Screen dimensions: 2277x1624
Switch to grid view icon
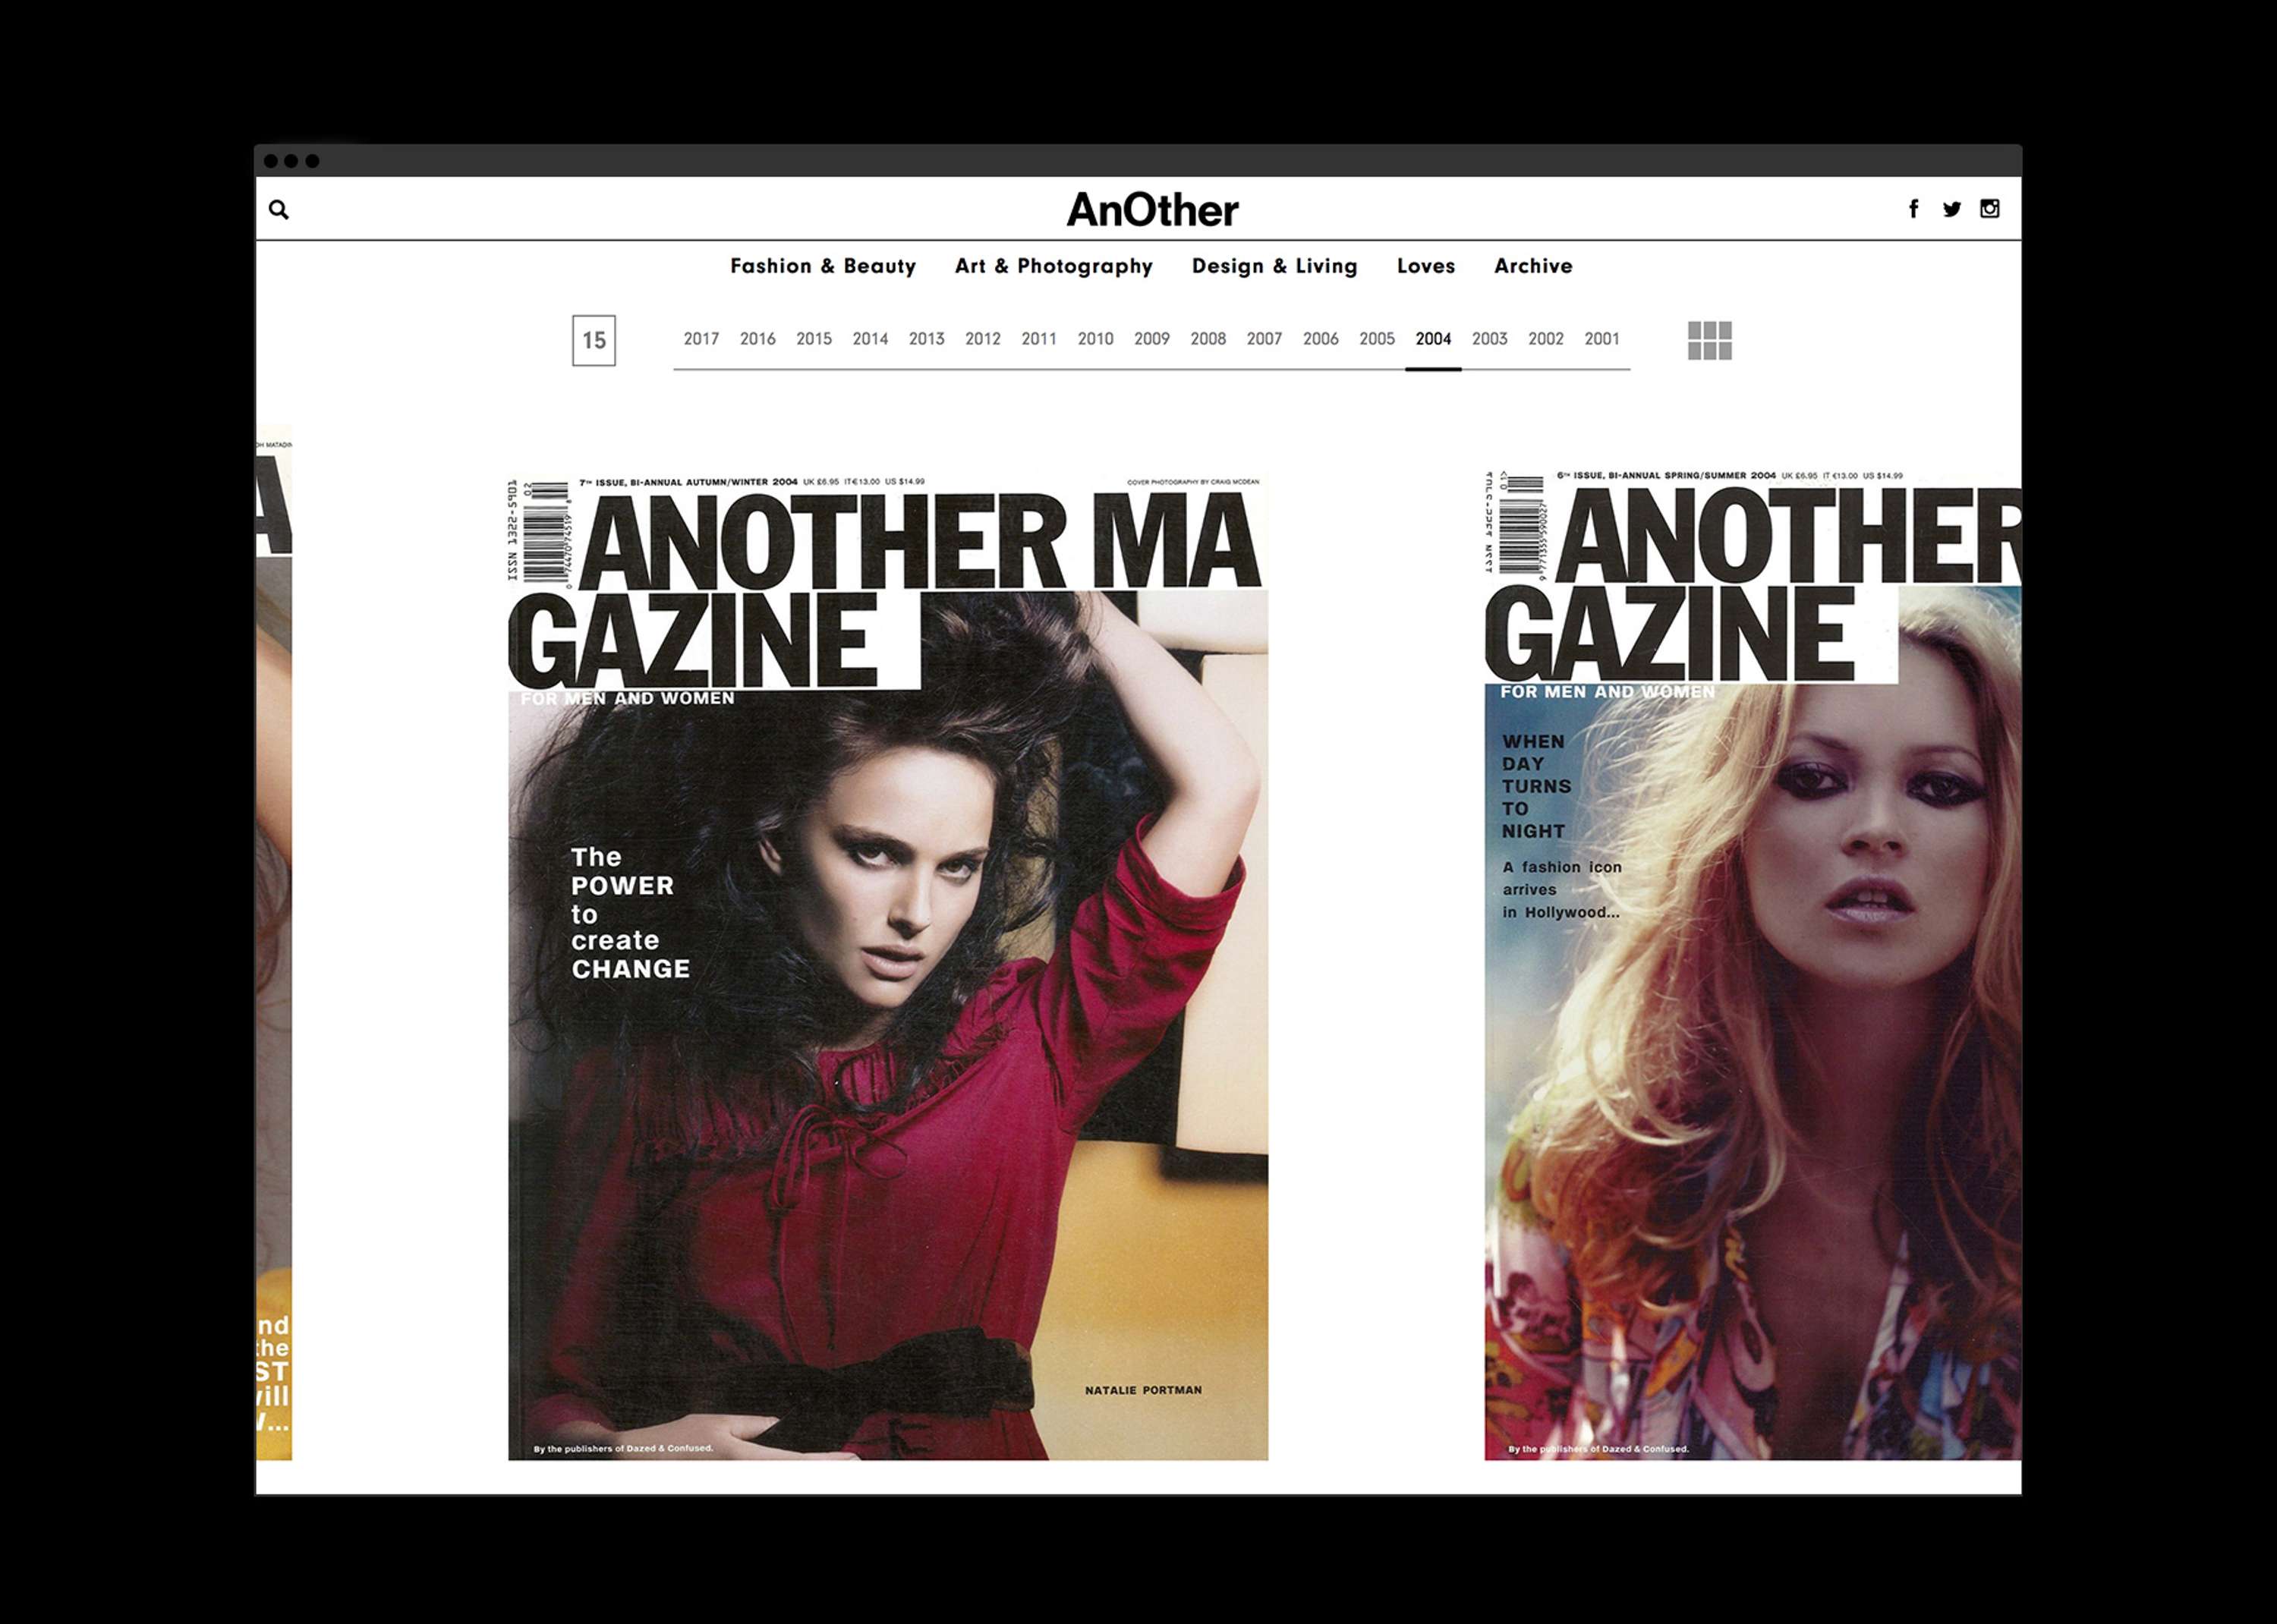pyautogui.click(x=1710, y=340)
